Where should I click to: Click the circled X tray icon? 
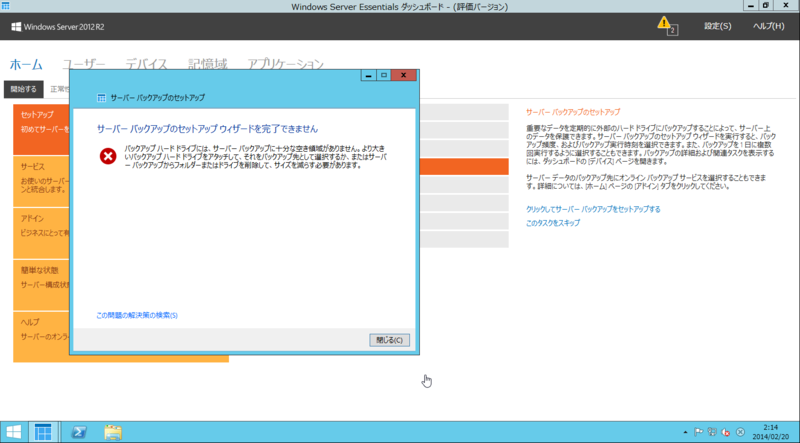tap(740, 432)
